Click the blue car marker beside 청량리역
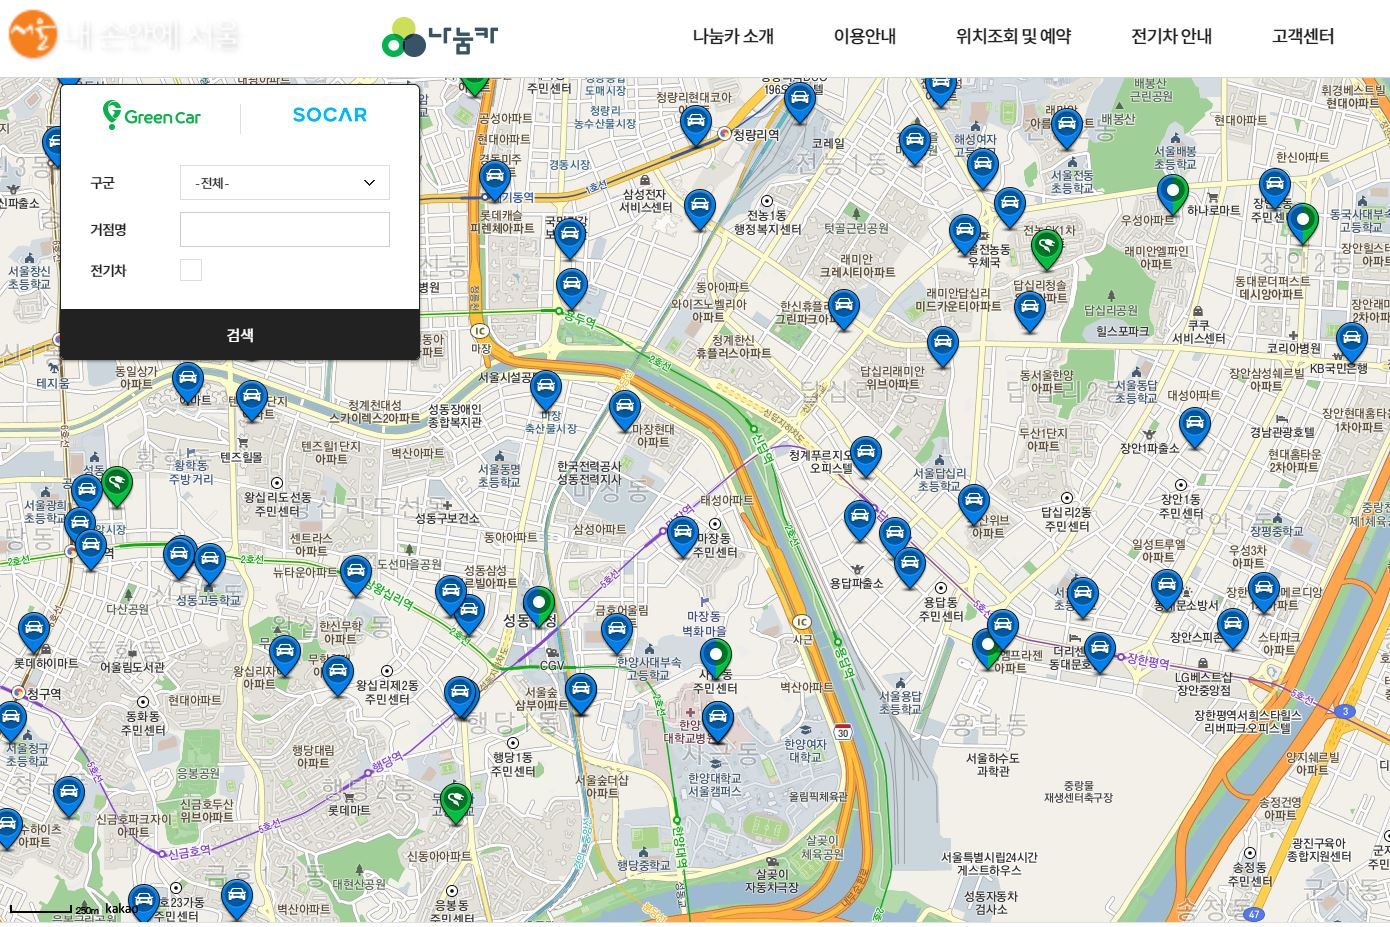 click(x=695, y=124)
